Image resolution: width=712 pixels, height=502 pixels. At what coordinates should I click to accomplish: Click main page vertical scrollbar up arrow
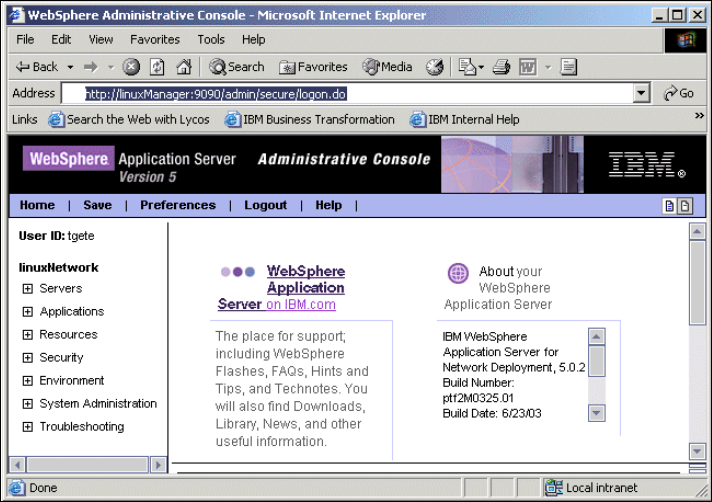(x=697, y=231)
